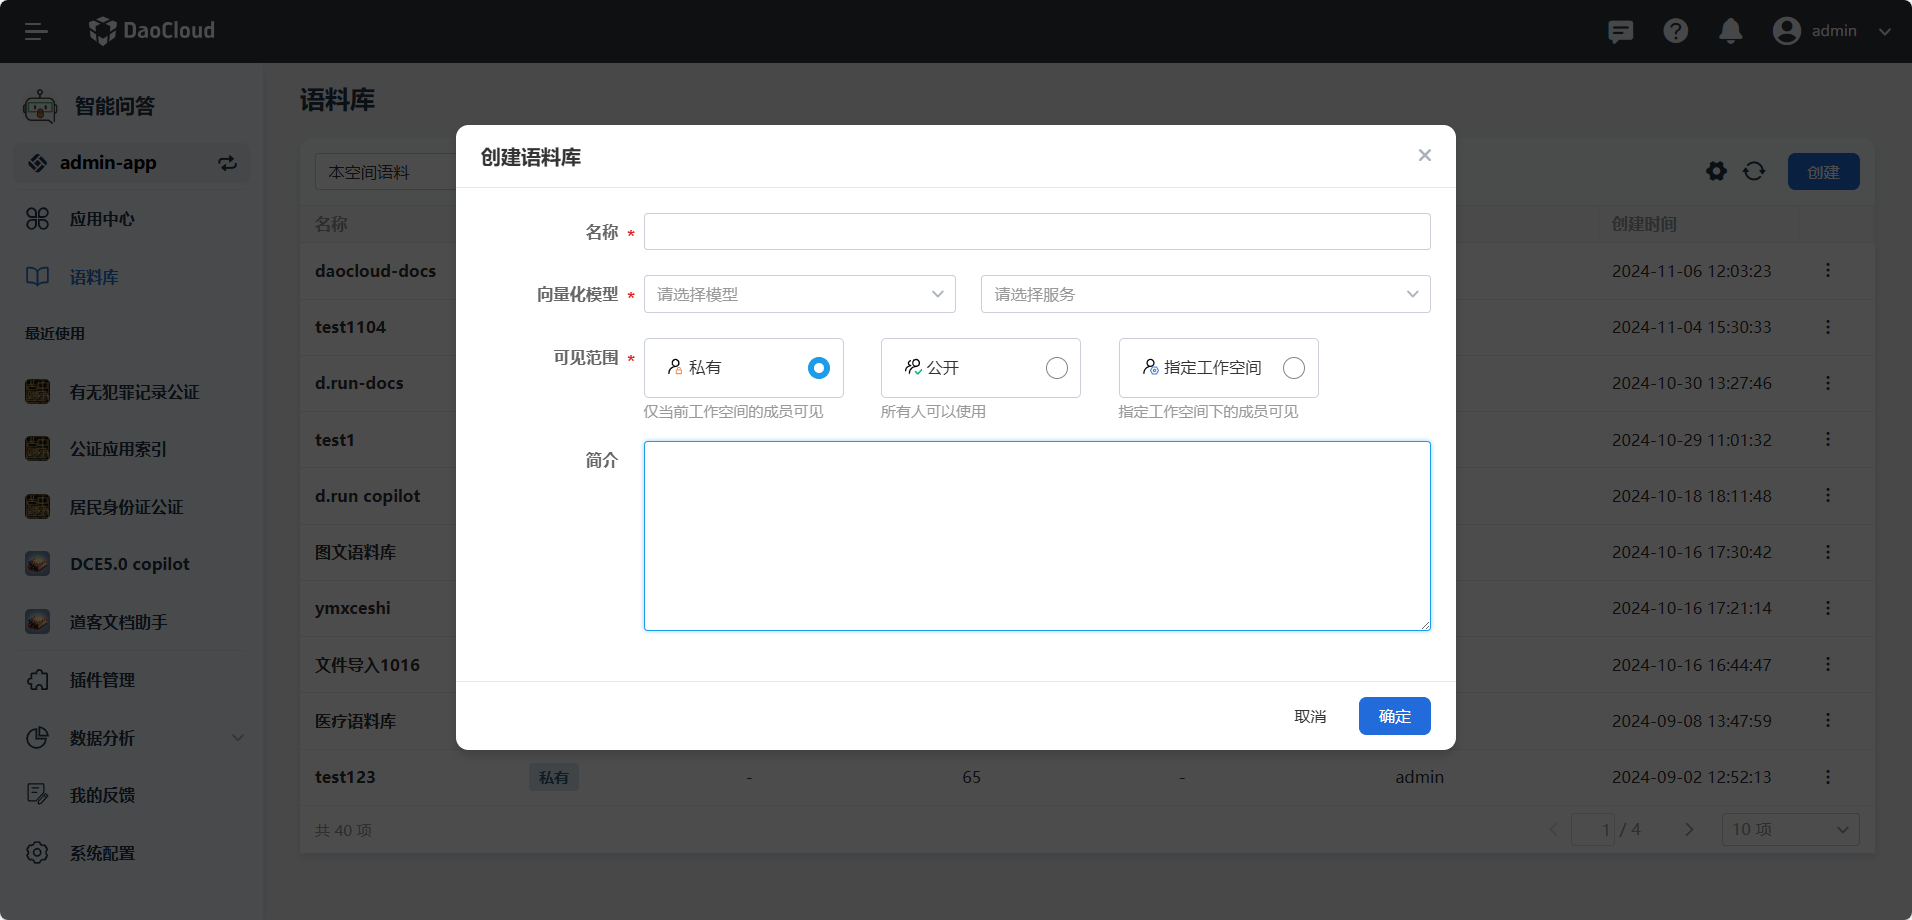Go to 插件管理 in the sidebar
Viewport: 1912px width, 920px height.
[102, 680]
